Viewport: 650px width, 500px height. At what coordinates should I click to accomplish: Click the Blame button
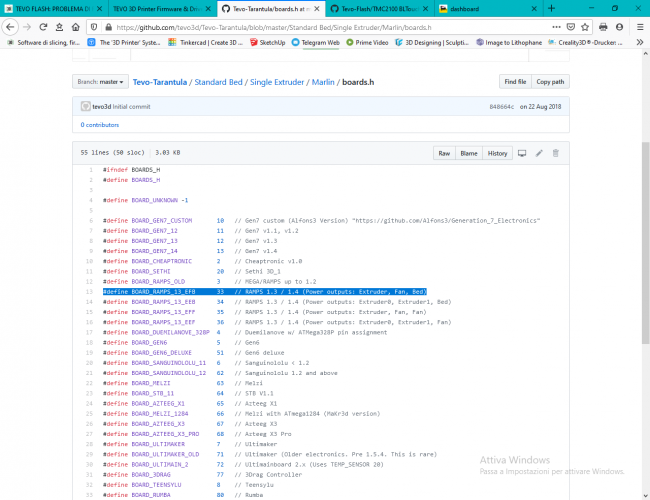pos(468,153)
